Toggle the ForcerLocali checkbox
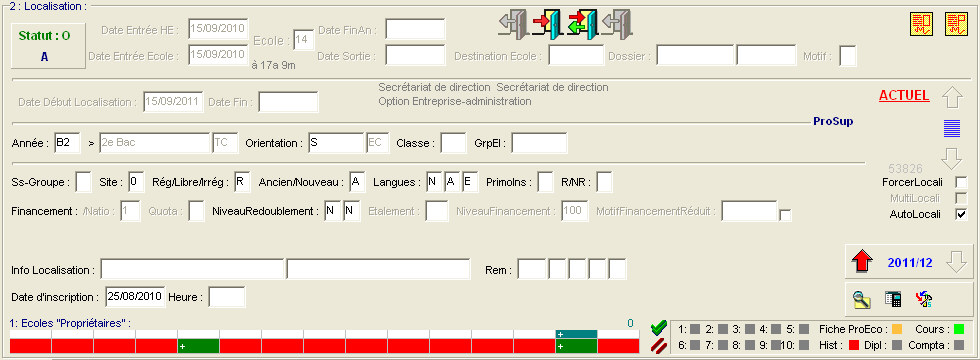This screenshot has width=980, height=360. tap(961, 182)
